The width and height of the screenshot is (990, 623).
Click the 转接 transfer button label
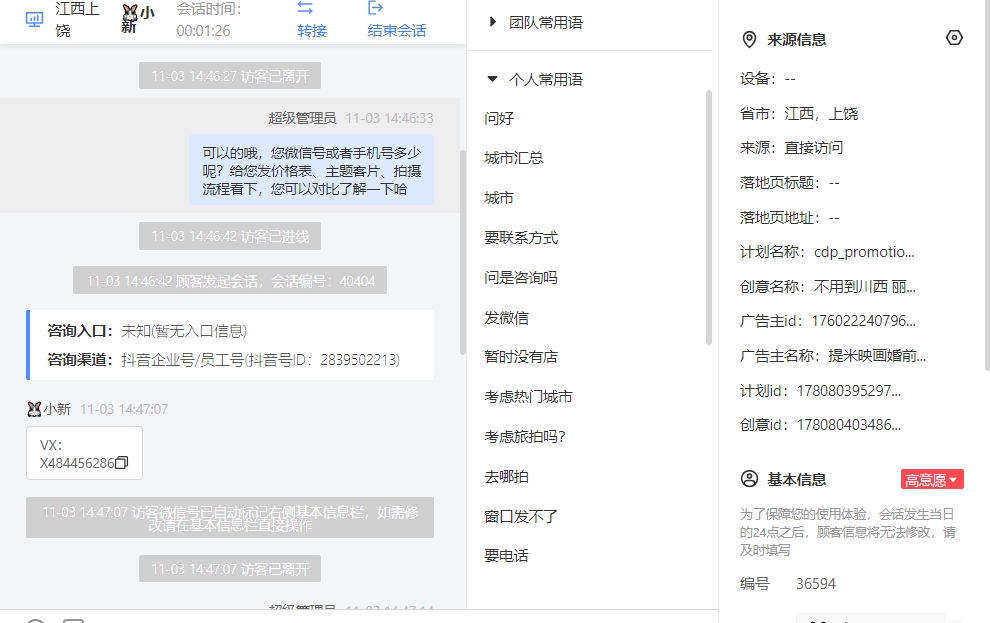click(x=312, y=30)
